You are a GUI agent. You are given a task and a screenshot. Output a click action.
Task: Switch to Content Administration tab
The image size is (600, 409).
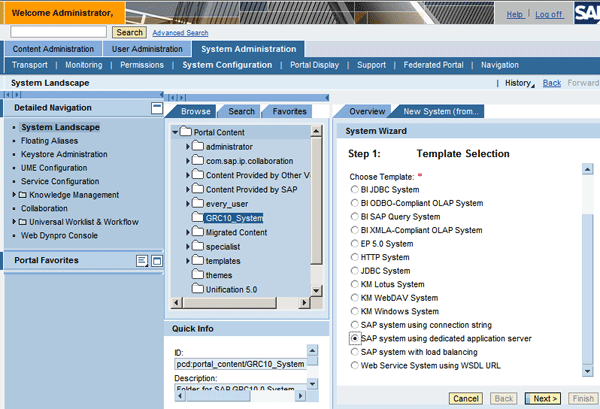pos(53,49)
